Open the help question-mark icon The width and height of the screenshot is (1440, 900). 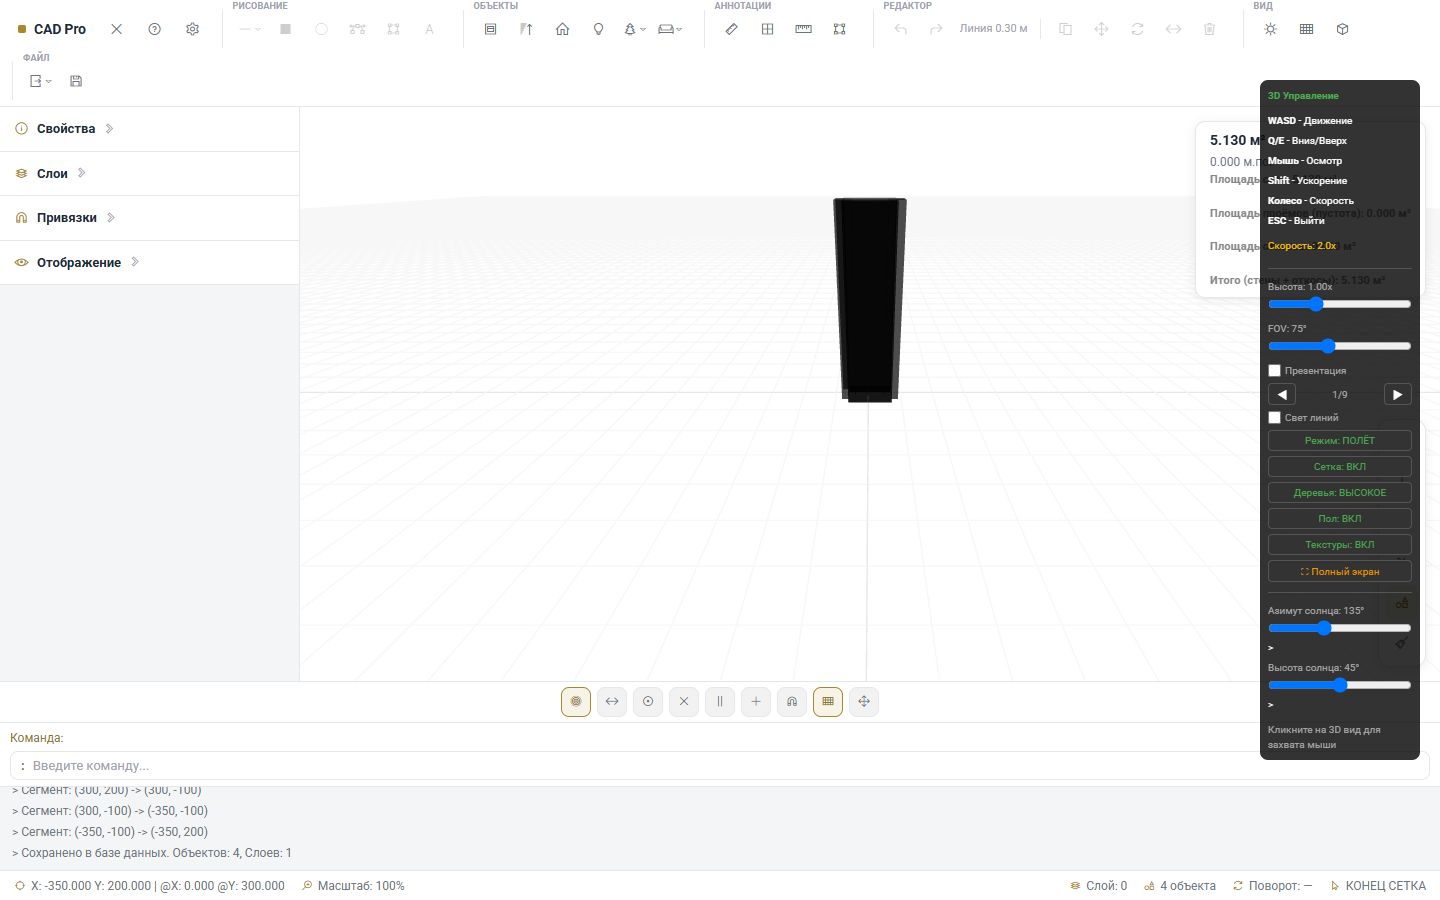(x=154, y=29)
